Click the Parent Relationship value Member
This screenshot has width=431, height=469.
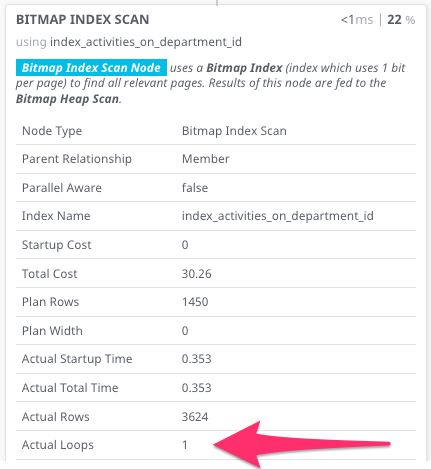[206, 159]
